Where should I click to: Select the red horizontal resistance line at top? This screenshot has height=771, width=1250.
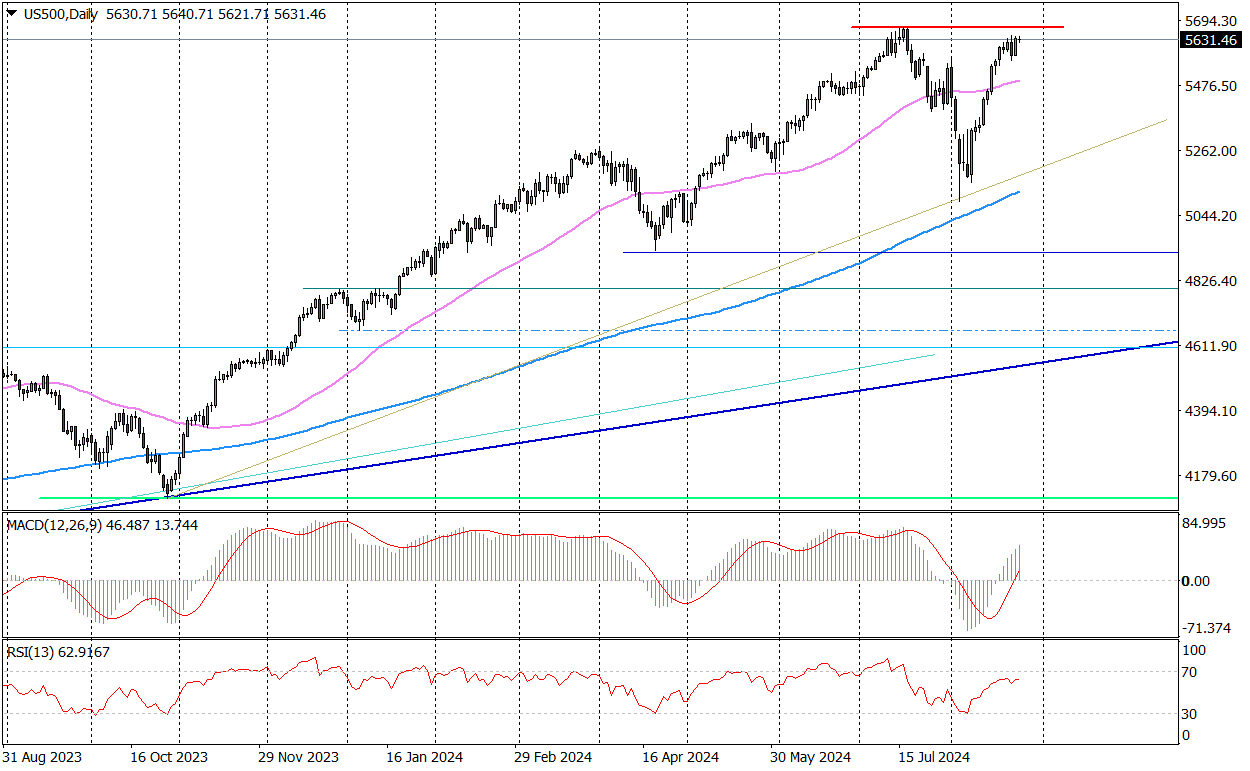click(x=957, y=26)
